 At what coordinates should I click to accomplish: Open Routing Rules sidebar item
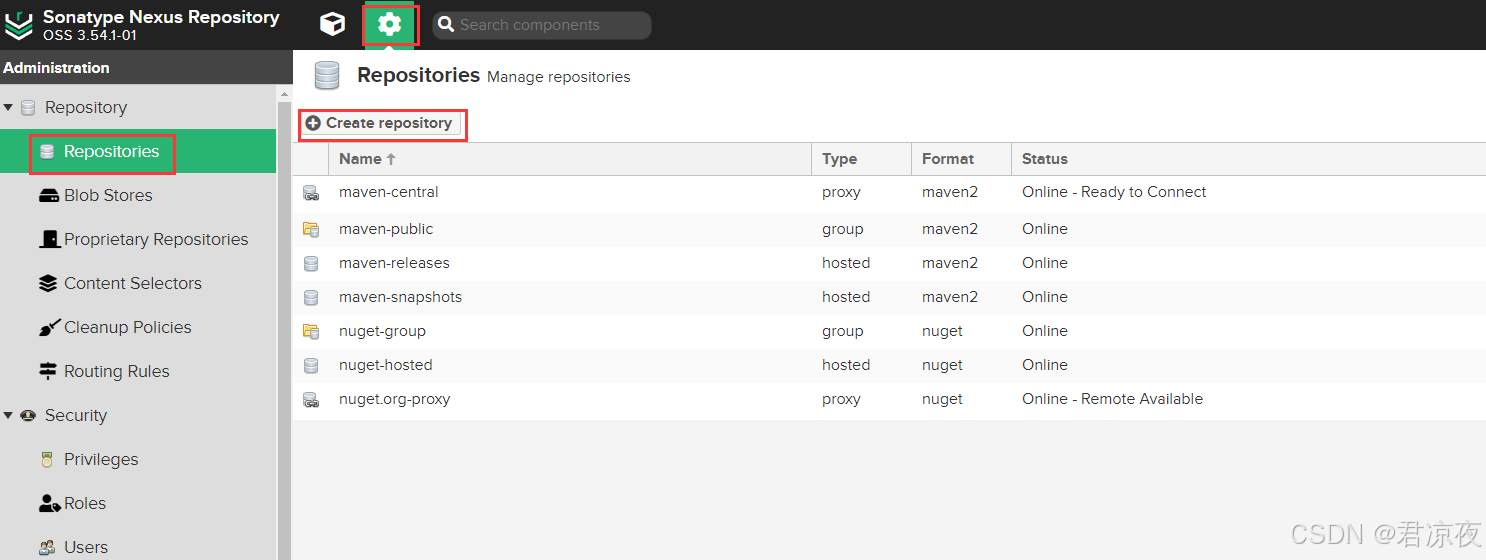[x=116, y=371]
